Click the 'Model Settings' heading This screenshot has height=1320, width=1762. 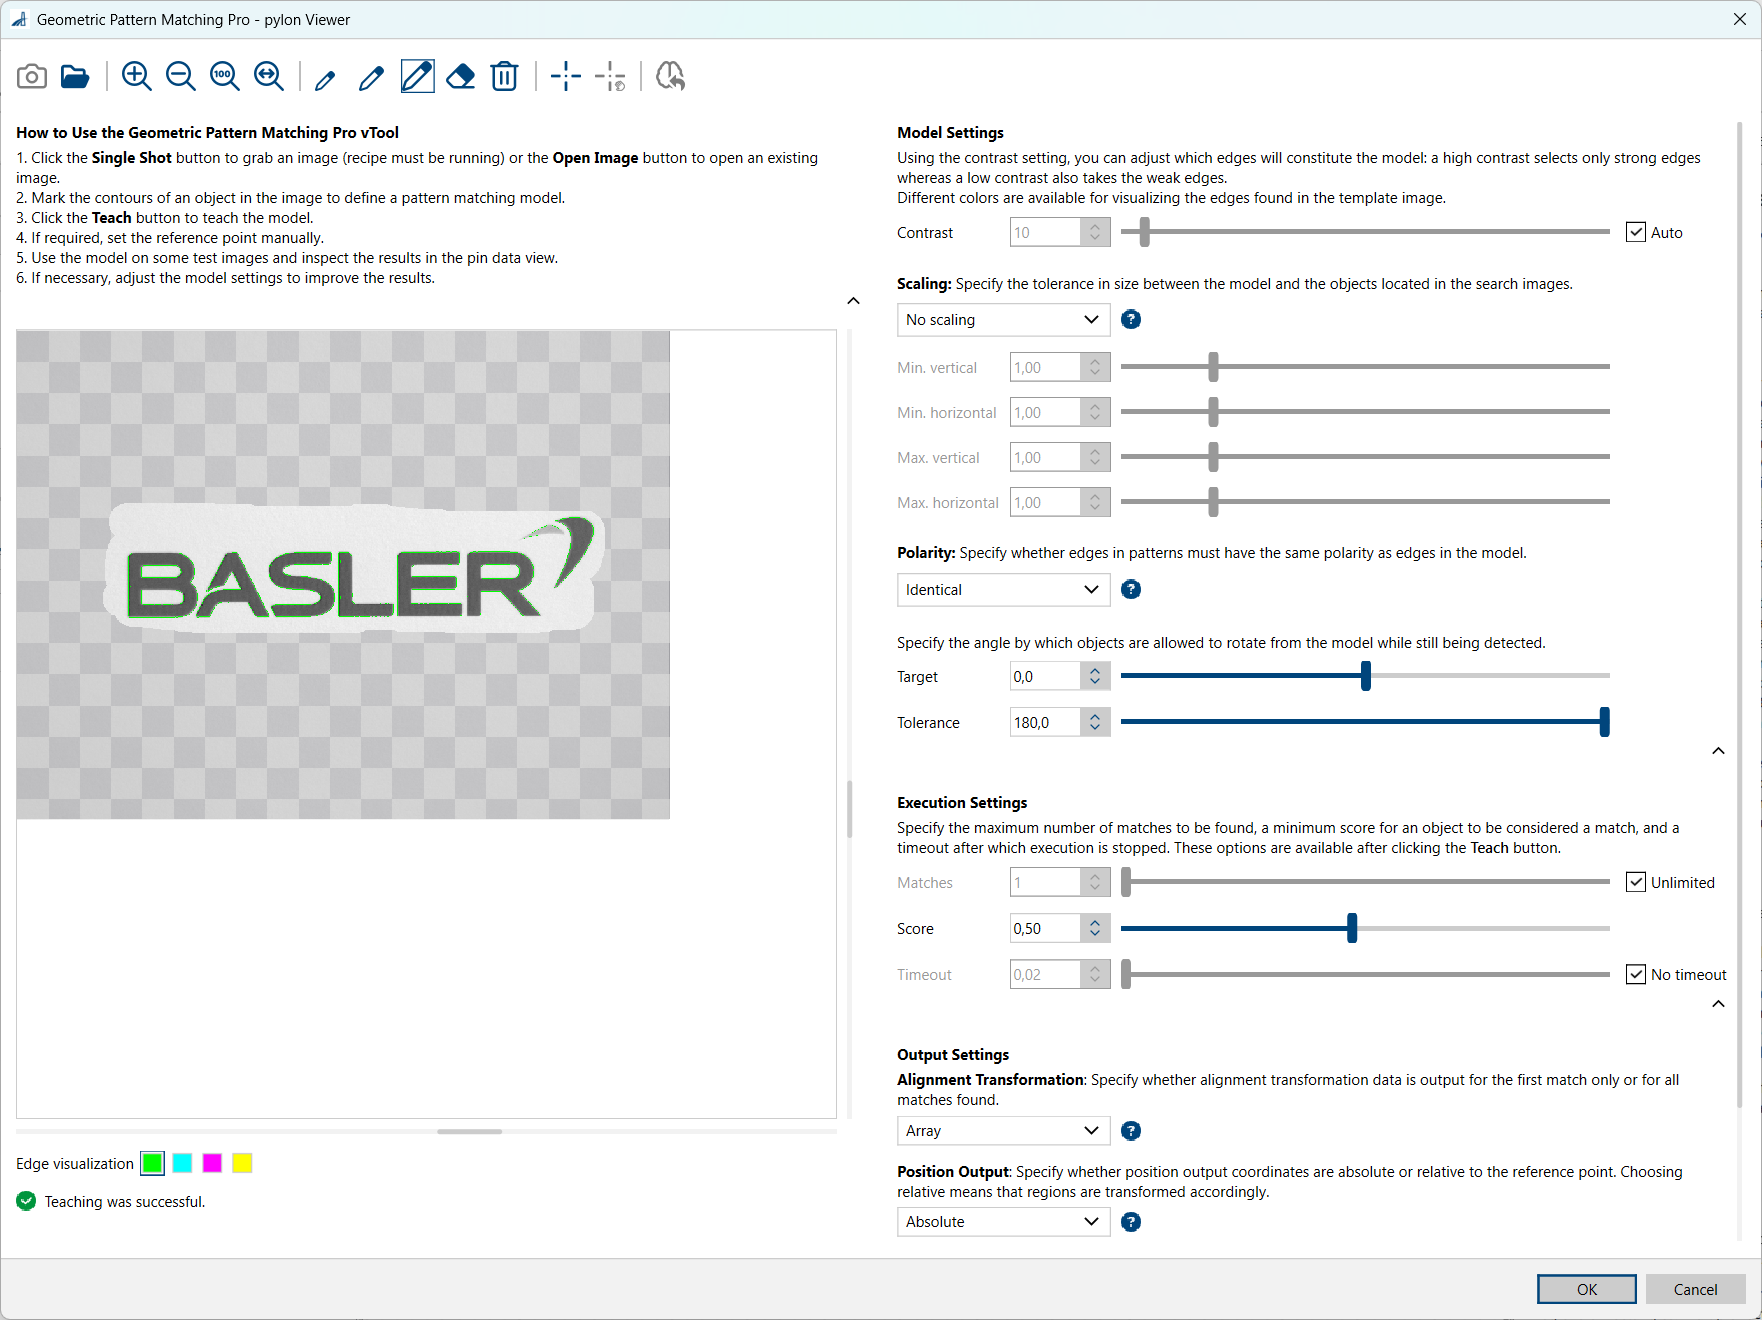pos(950,132)
